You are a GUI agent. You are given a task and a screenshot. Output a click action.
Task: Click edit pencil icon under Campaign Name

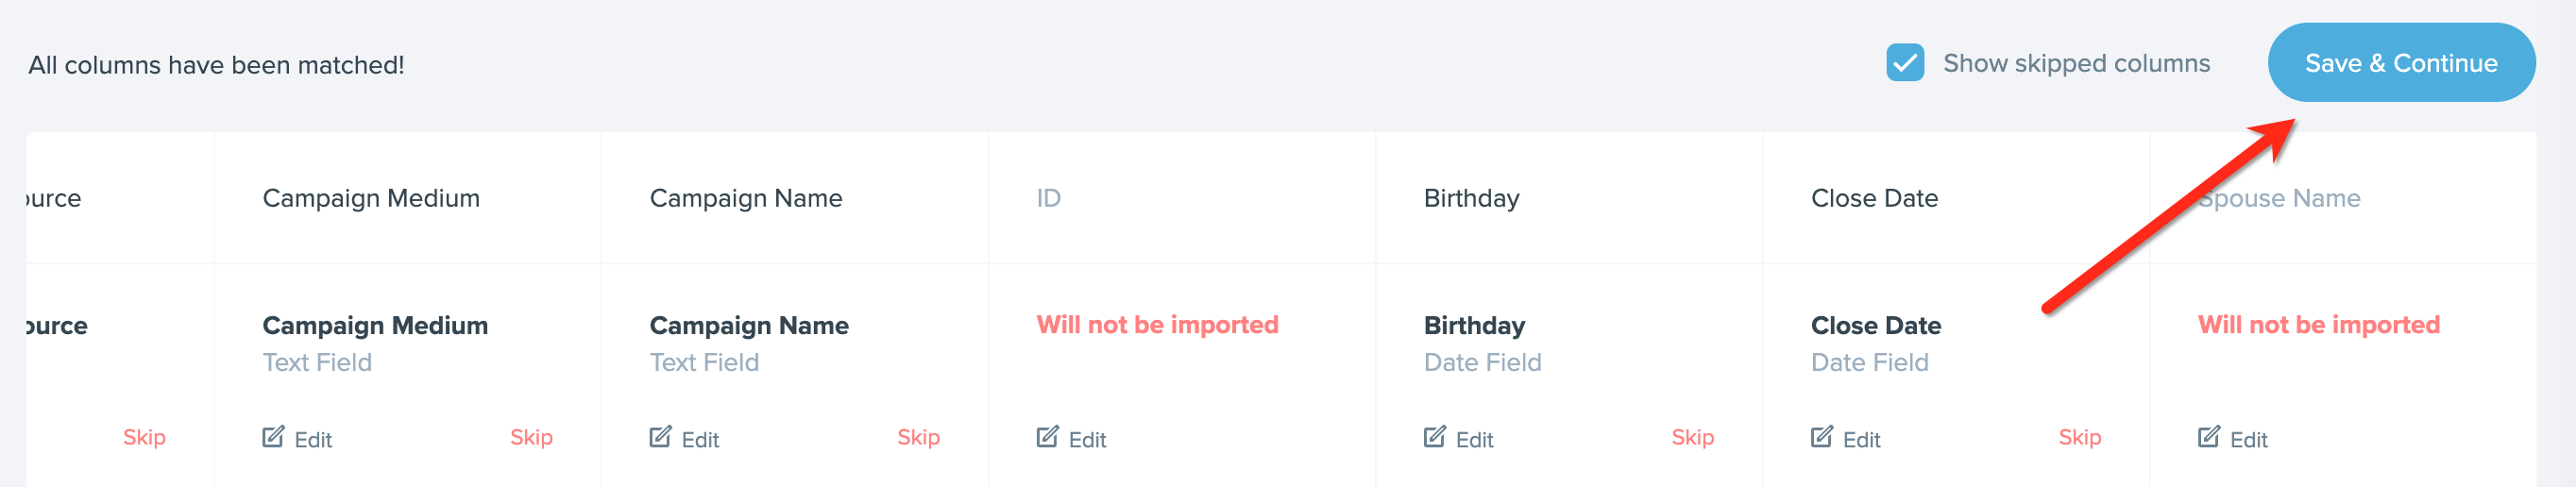pos(660,437)
